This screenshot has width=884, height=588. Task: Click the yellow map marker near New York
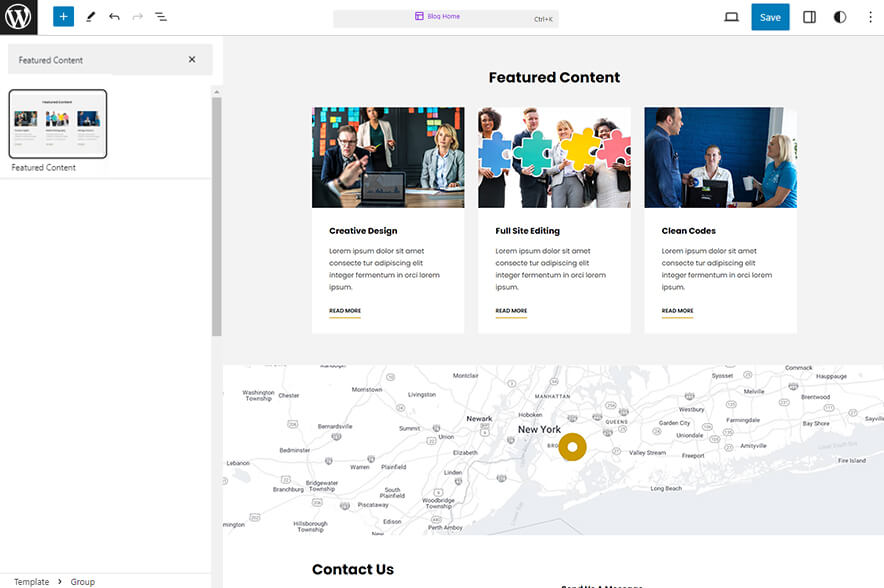[572, 446]
